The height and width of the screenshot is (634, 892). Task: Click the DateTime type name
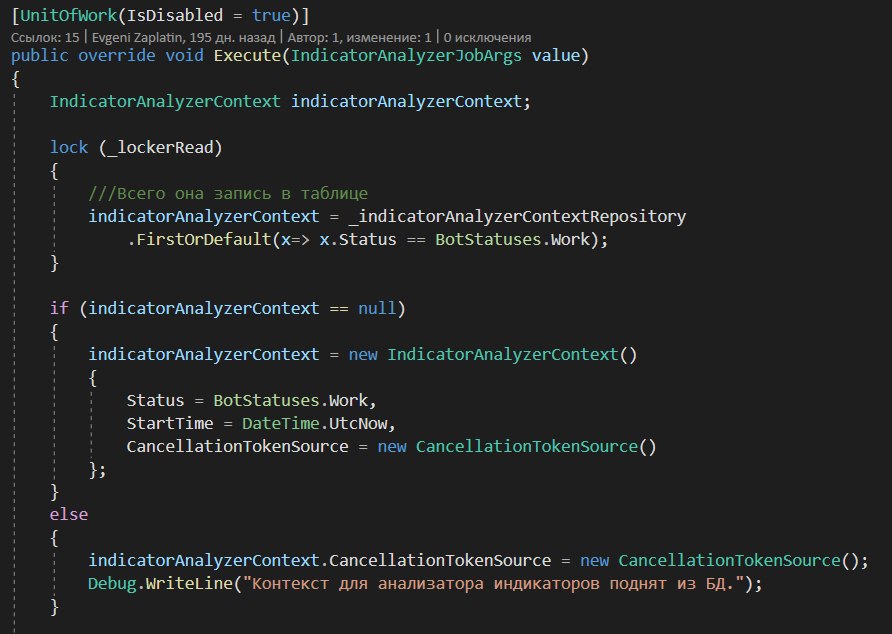pyautogui.click(x=280, y=423)
